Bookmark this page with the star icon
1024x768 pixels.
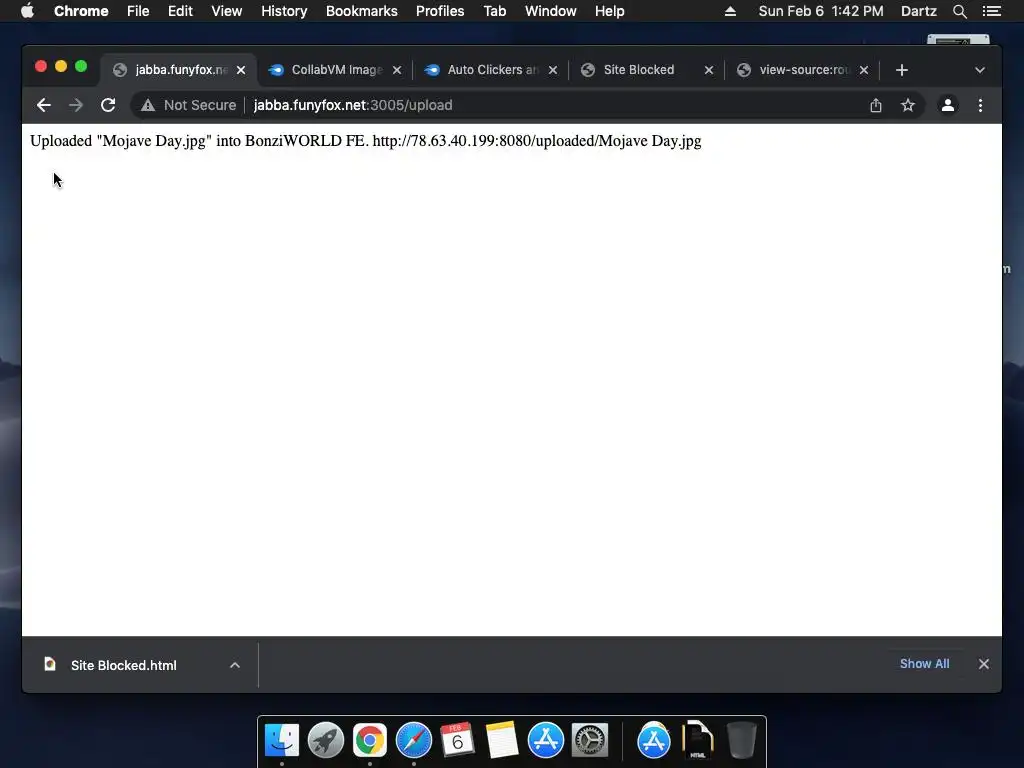(908, 105)
